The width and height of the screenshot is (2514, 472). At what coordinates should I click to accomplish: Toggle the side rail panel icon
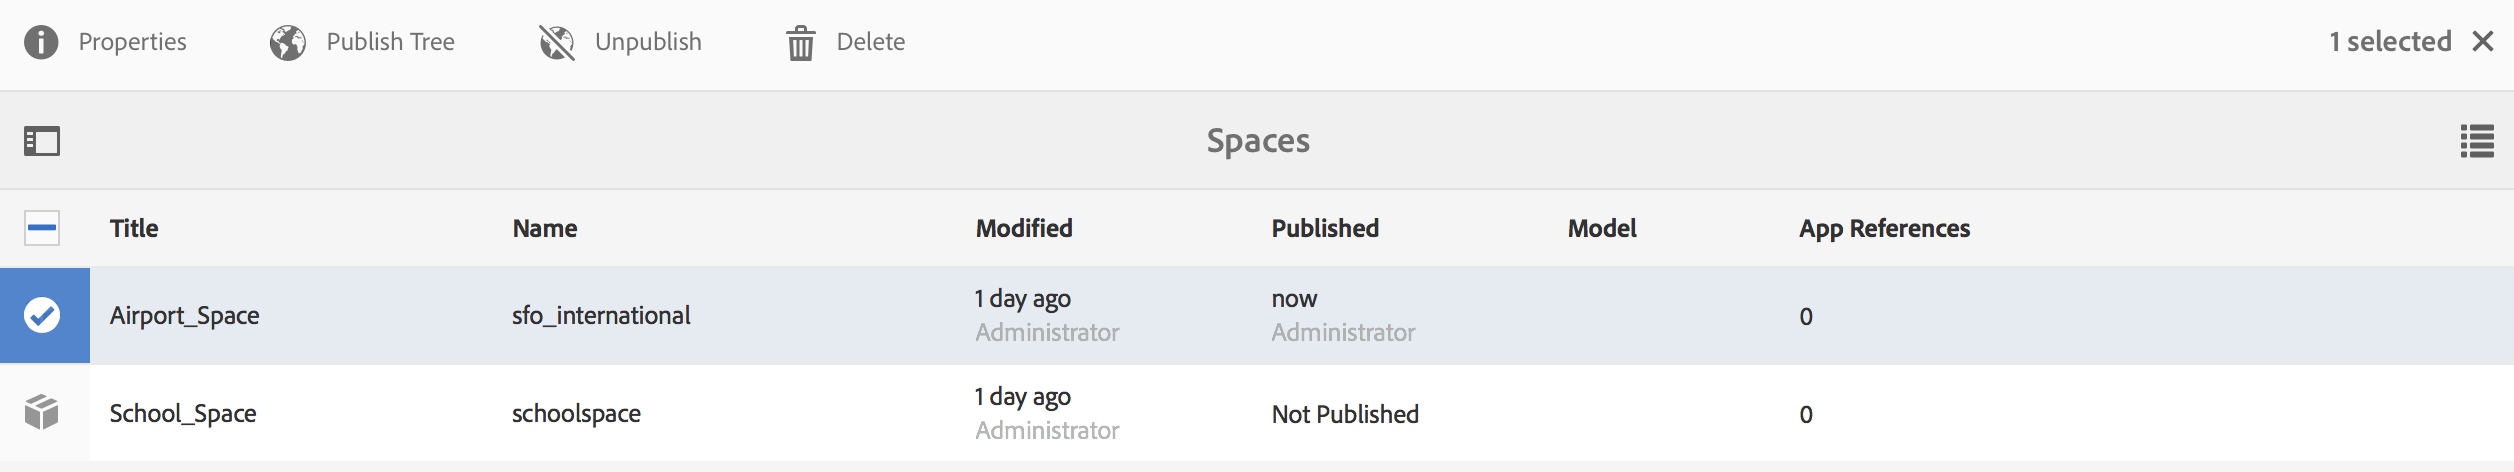click(x=42, y=141)
